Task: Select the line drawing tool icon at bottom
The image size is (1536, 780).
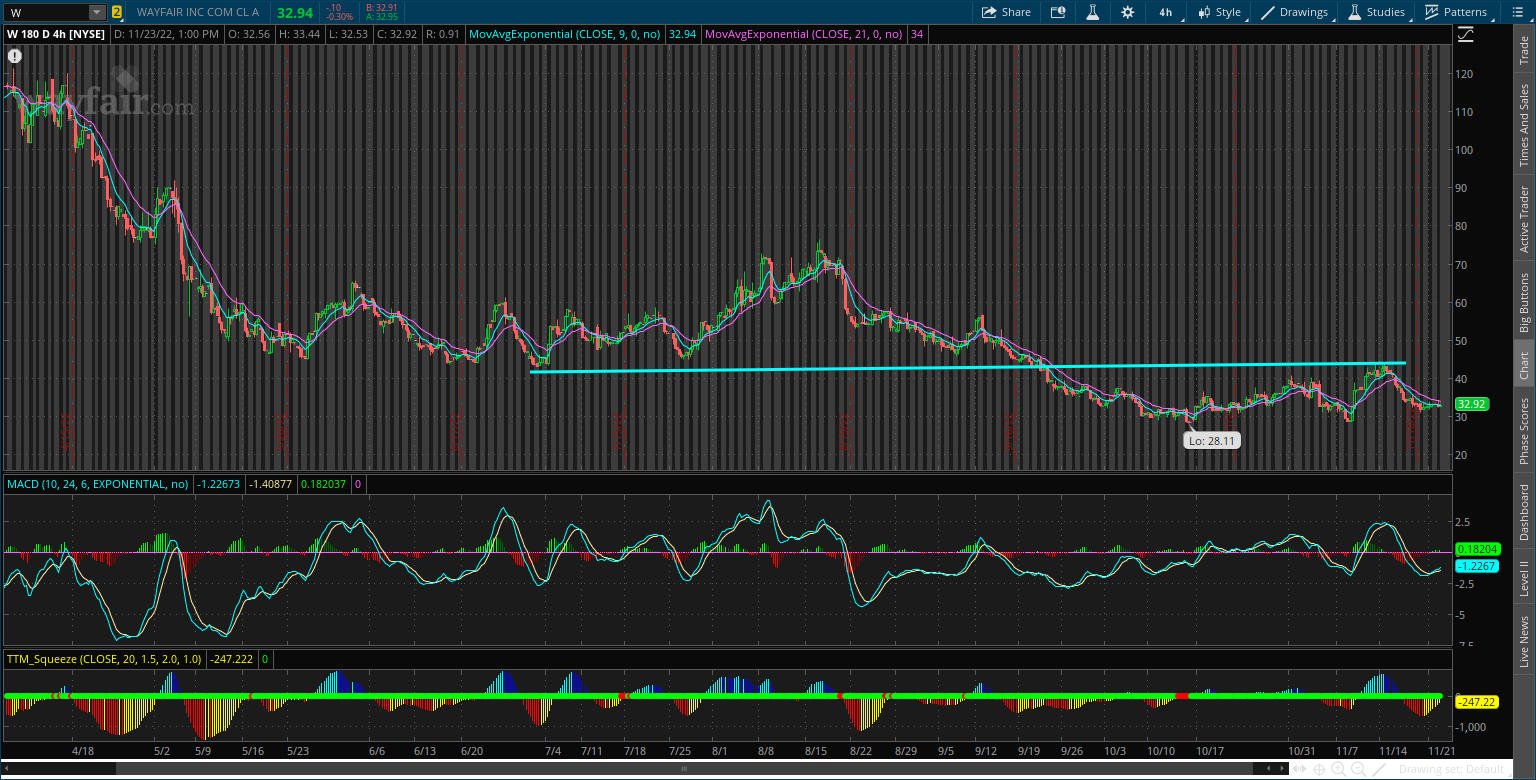Action: coord(1379,769)
